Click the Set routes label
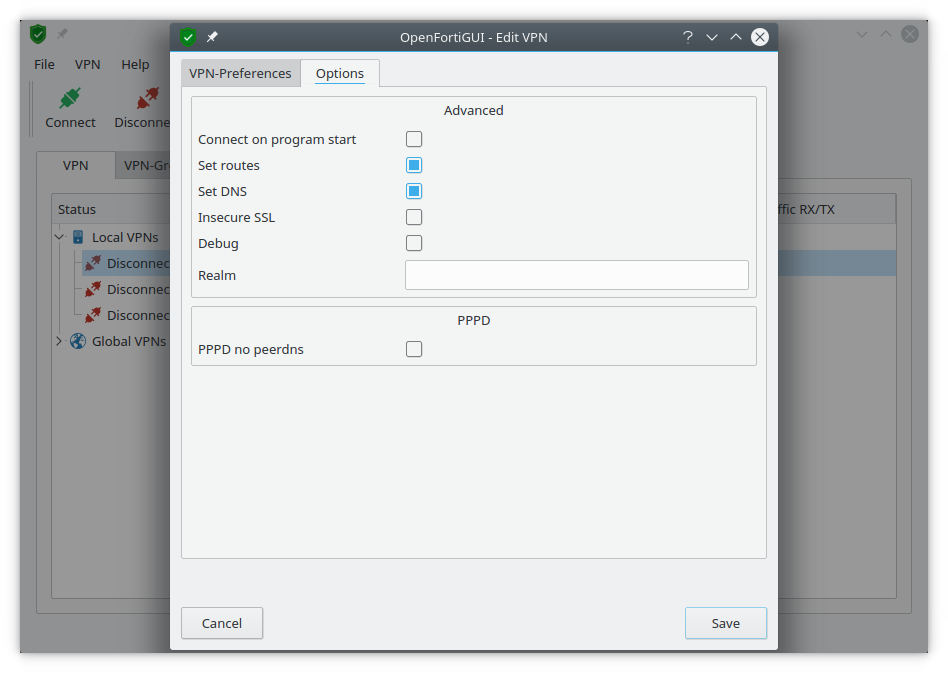Image resolution: width=948 pixels, height=673 pixels. [229, 165]
